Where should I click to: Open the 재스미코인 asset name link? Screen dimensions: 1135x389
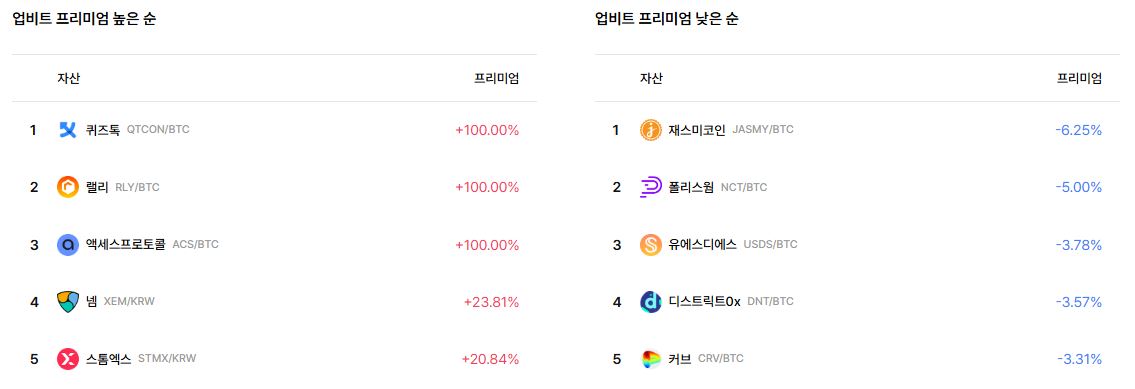pyautogui.click(x=697, y=130)
